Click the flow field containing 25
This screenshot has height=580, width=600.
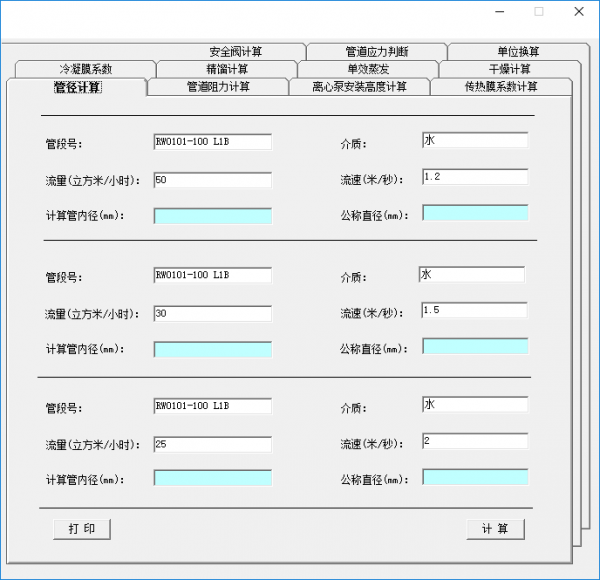pyautogui.click(x=213, y=444)
